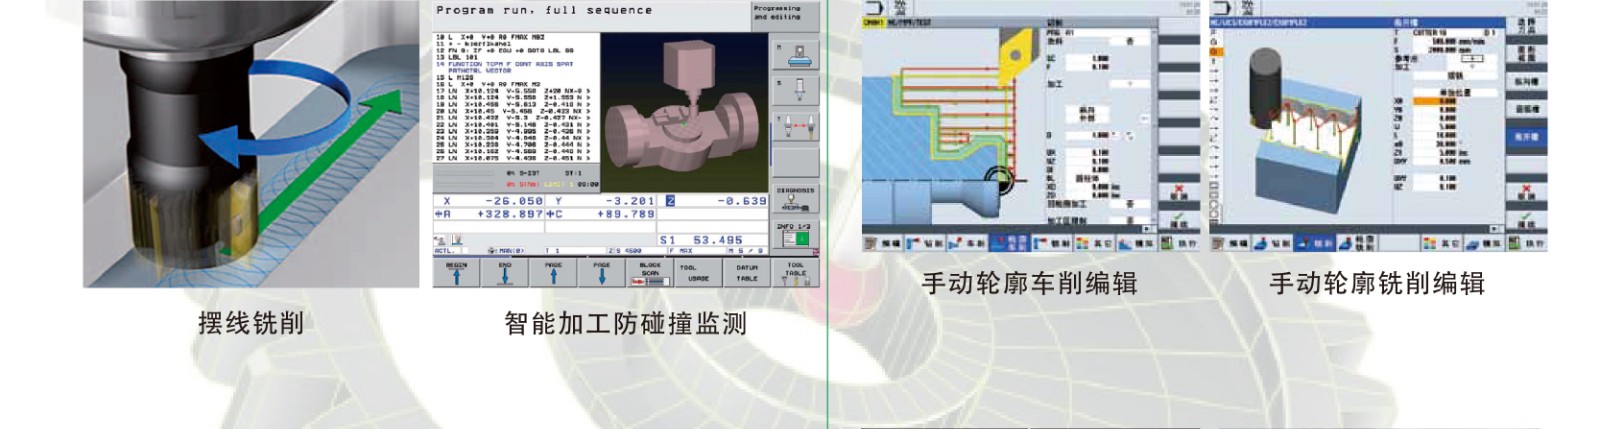Click the select tool side softkey in milling editor
Image resolution: width=1600 pixels, height=429 pixels.
point(1527,27)
